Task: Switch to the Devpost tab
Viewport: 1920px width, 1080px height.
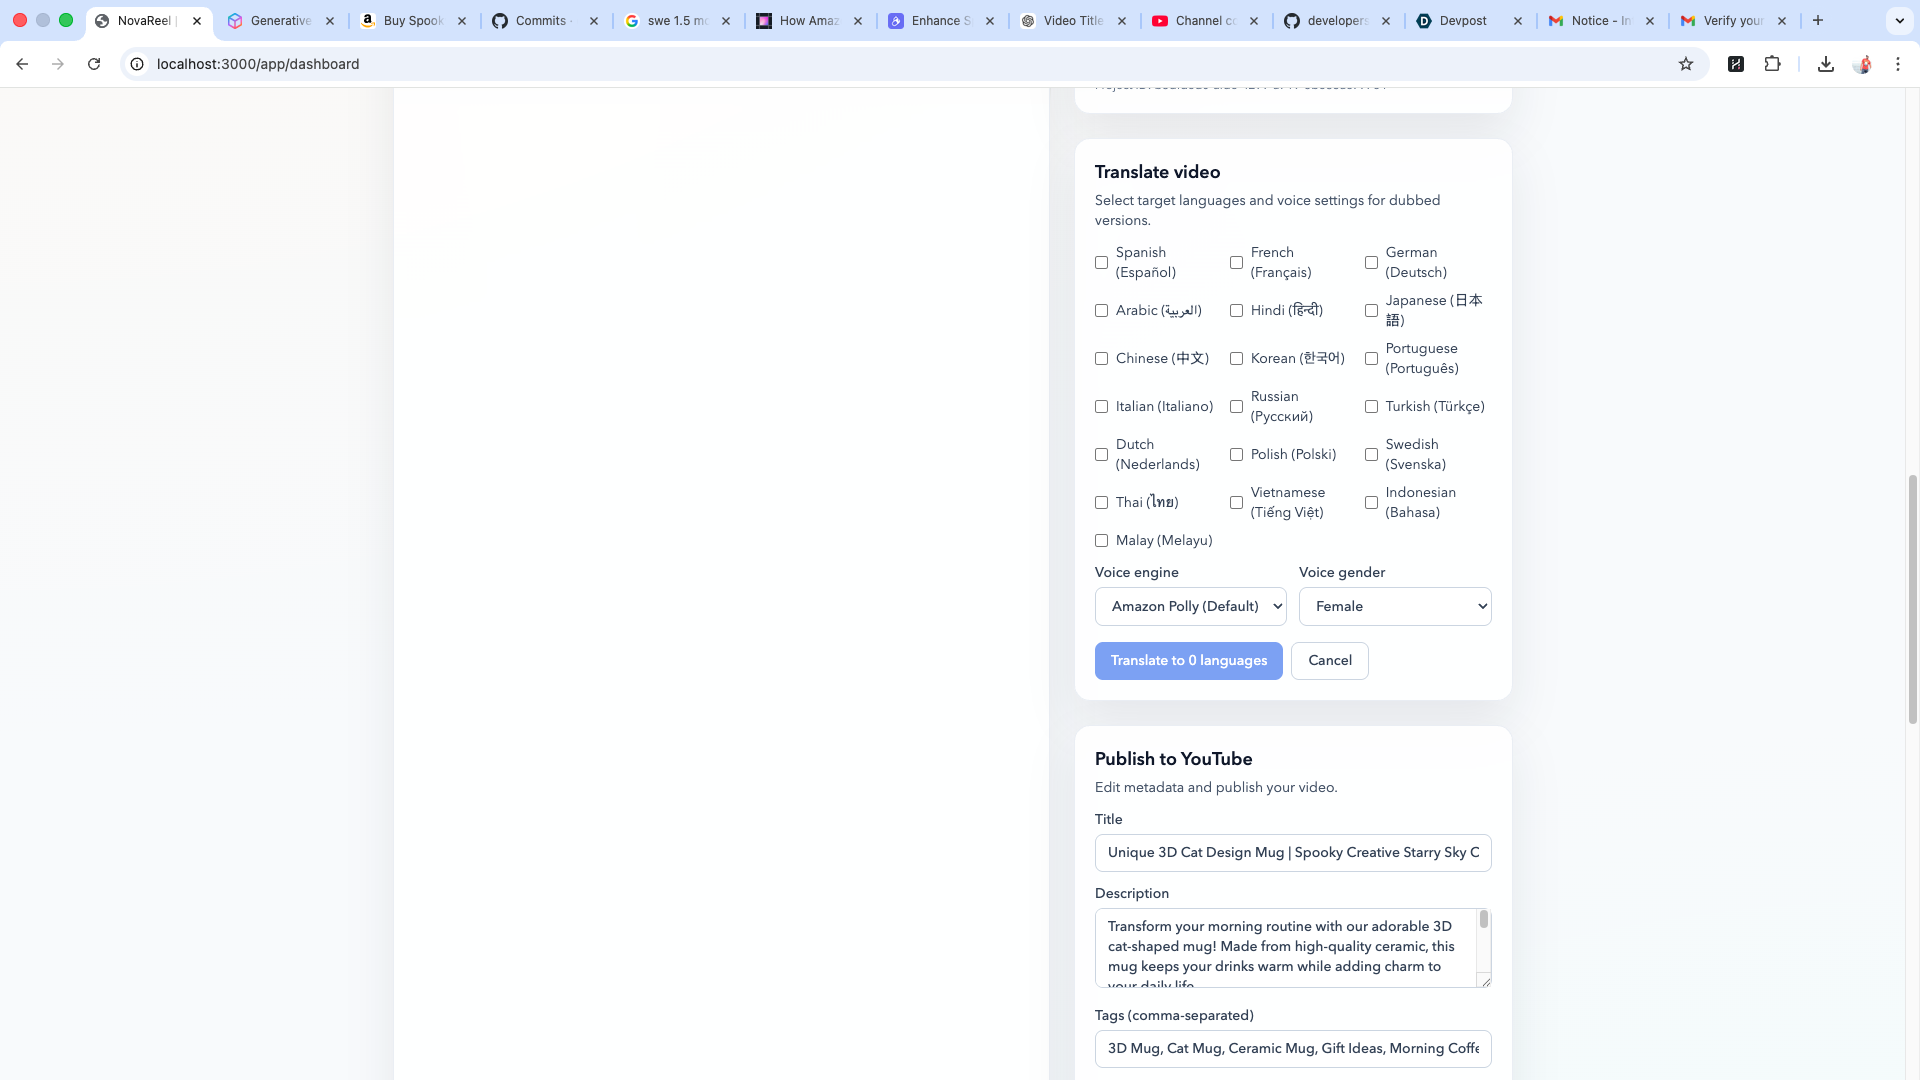Action: pyautogui.click(x=1463, y=20)
